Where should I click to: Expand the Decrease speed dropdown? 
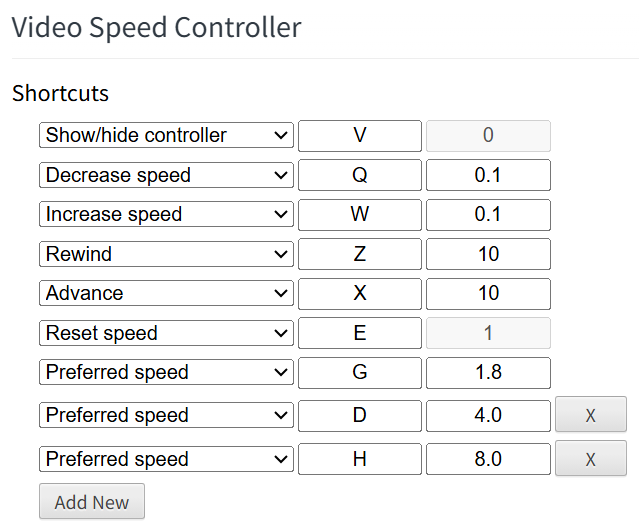[166, 175]
